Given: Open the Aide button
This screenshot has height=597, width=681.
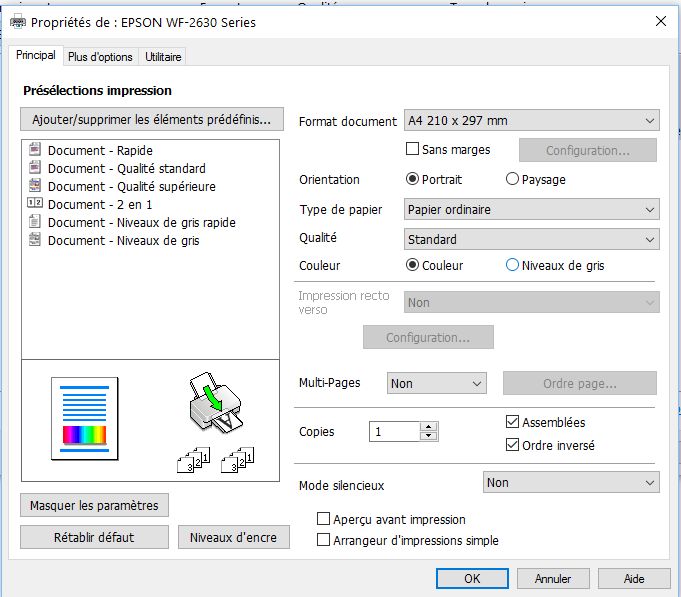Looking at the screenshot, I should pyautogui.click(x=634, y=579).
